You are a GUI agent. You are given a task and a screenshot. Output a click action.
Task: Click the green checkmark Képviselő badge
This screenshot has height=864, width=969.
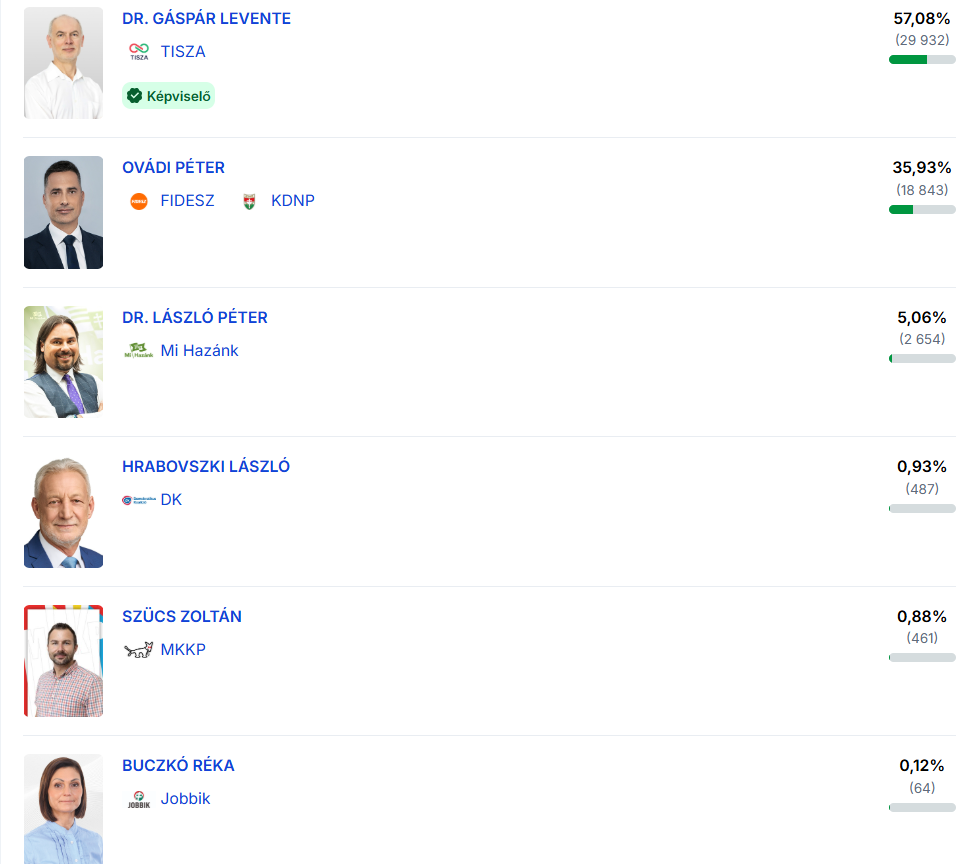[x=168, y=96]
